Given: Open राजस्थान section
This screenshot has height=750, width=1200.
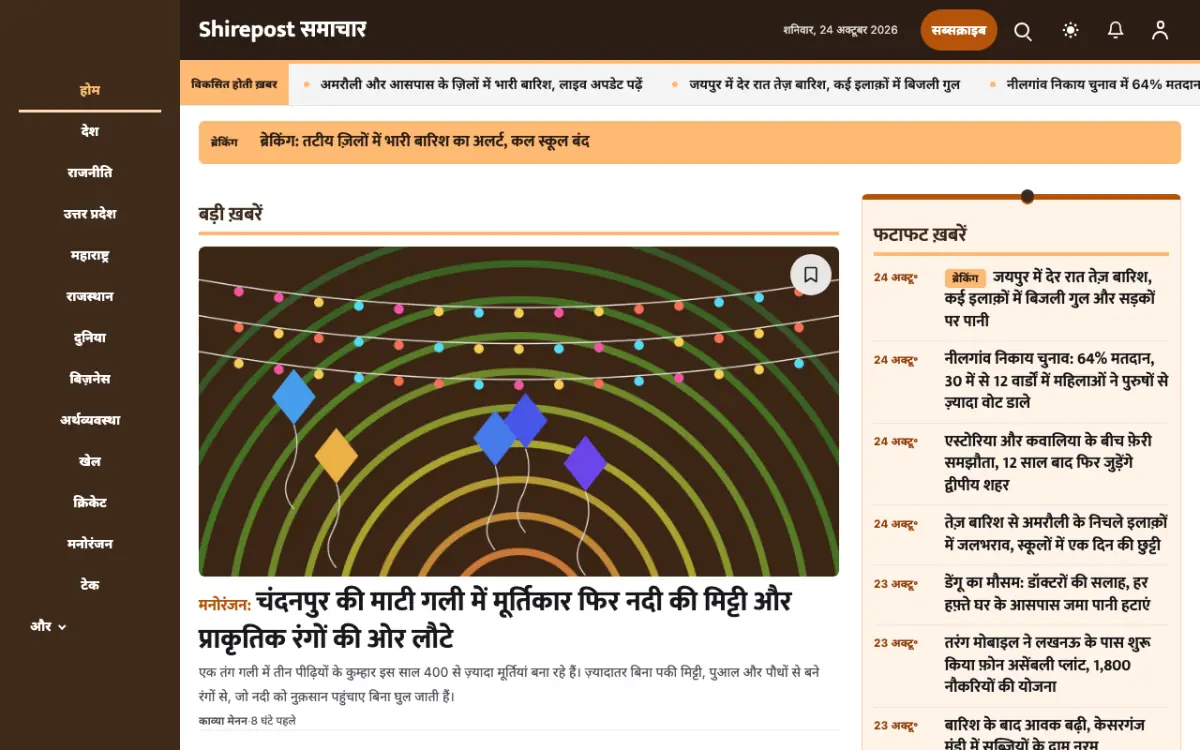Looking at the screenshot, I should [90, 296].
